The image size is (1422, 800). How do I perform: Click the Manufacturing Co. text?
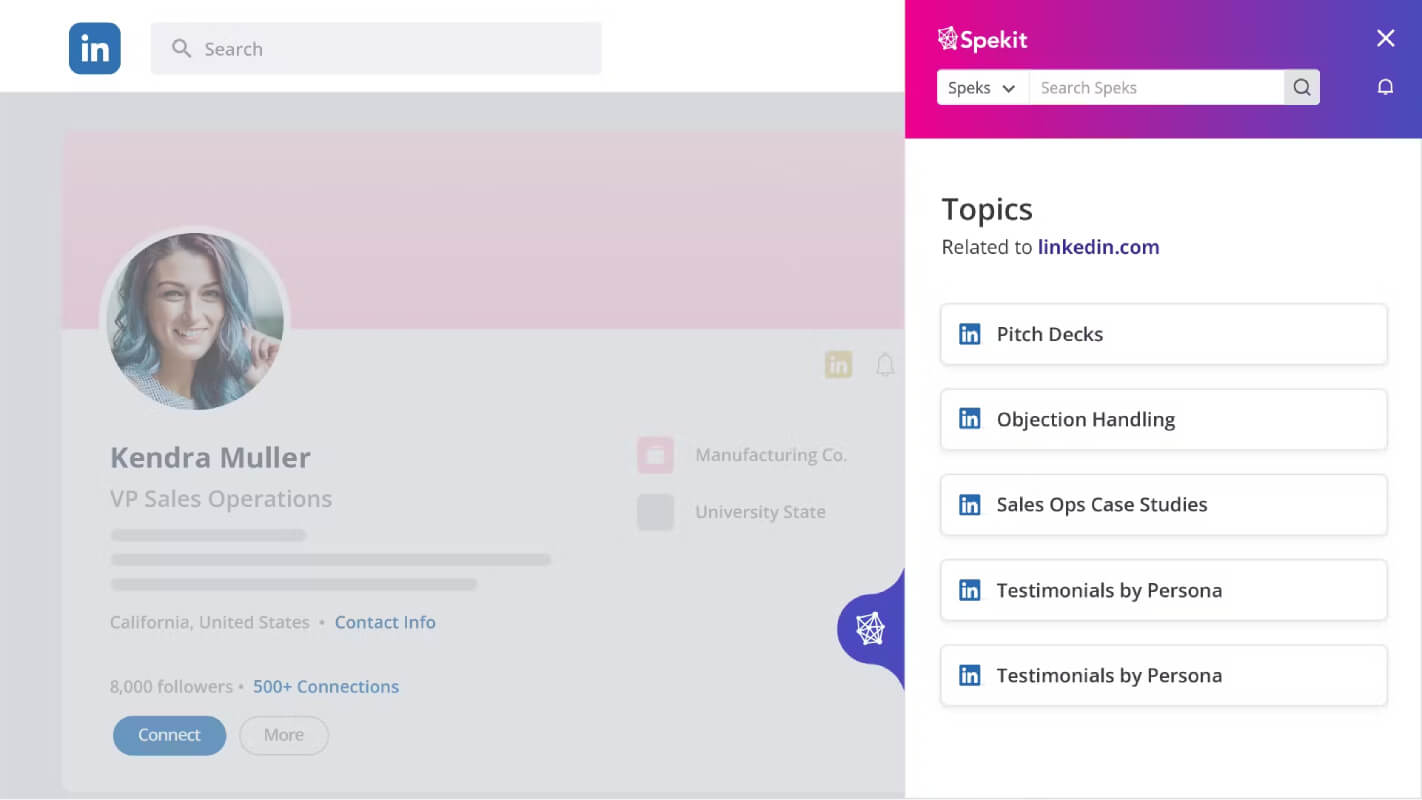pos(771,455)
